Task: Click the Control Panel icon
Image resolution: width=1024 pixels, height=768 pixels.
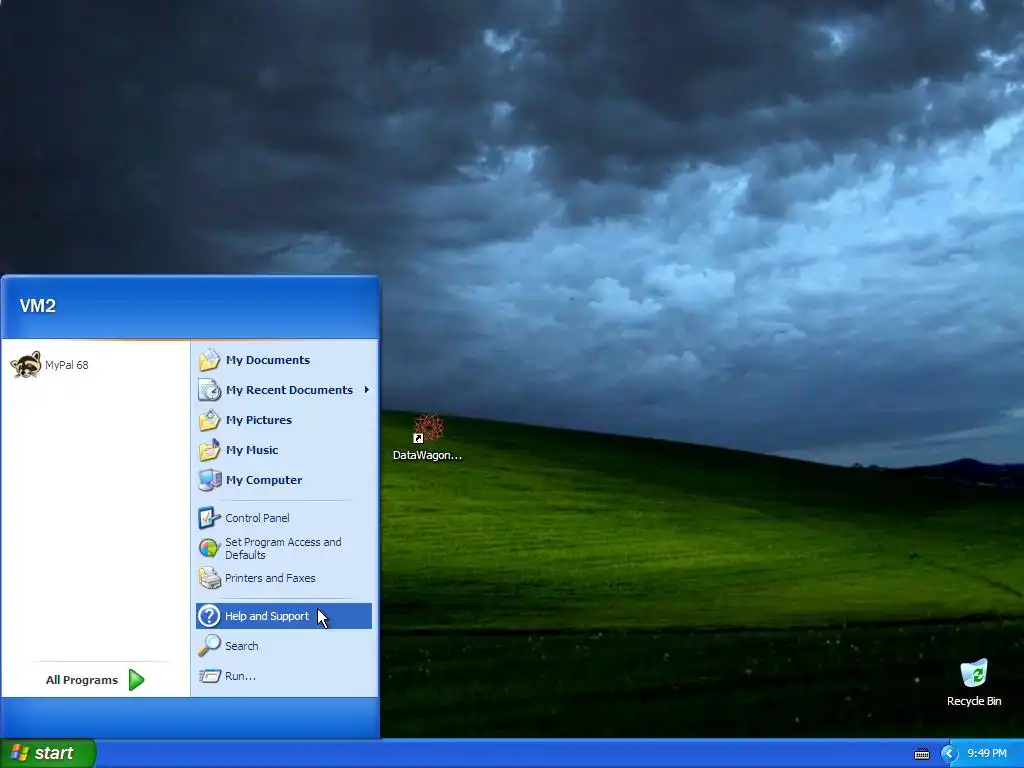Action: pos(209,518)
